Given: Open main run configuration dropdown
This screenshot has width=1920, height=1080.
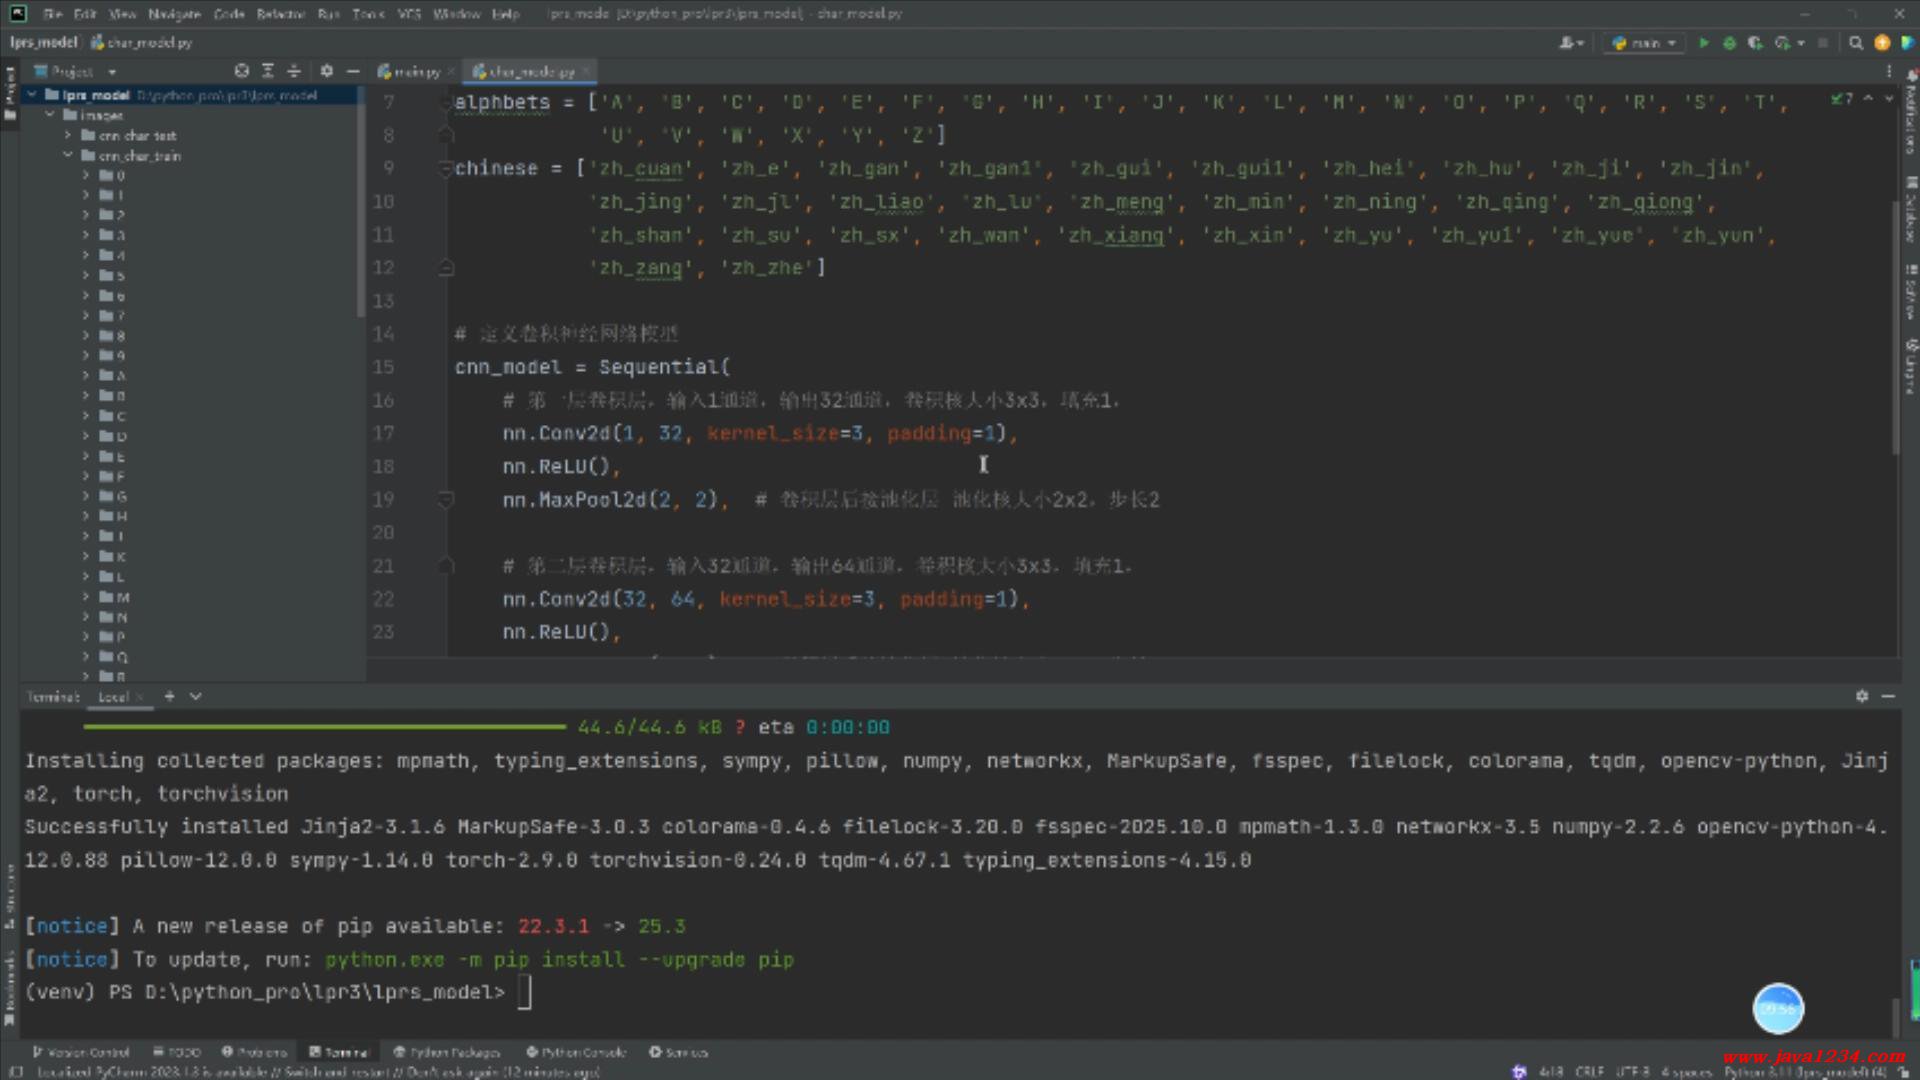Looking at the screenshot, I should tap(1645, 43).
